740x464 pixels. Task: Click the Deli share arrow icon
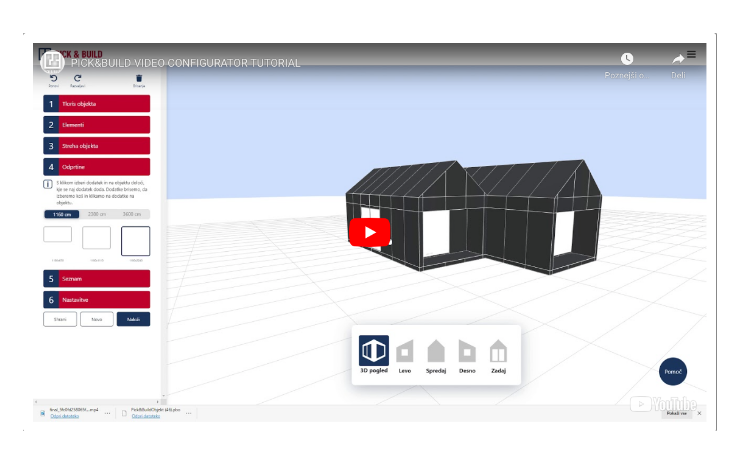click(679, 60)
